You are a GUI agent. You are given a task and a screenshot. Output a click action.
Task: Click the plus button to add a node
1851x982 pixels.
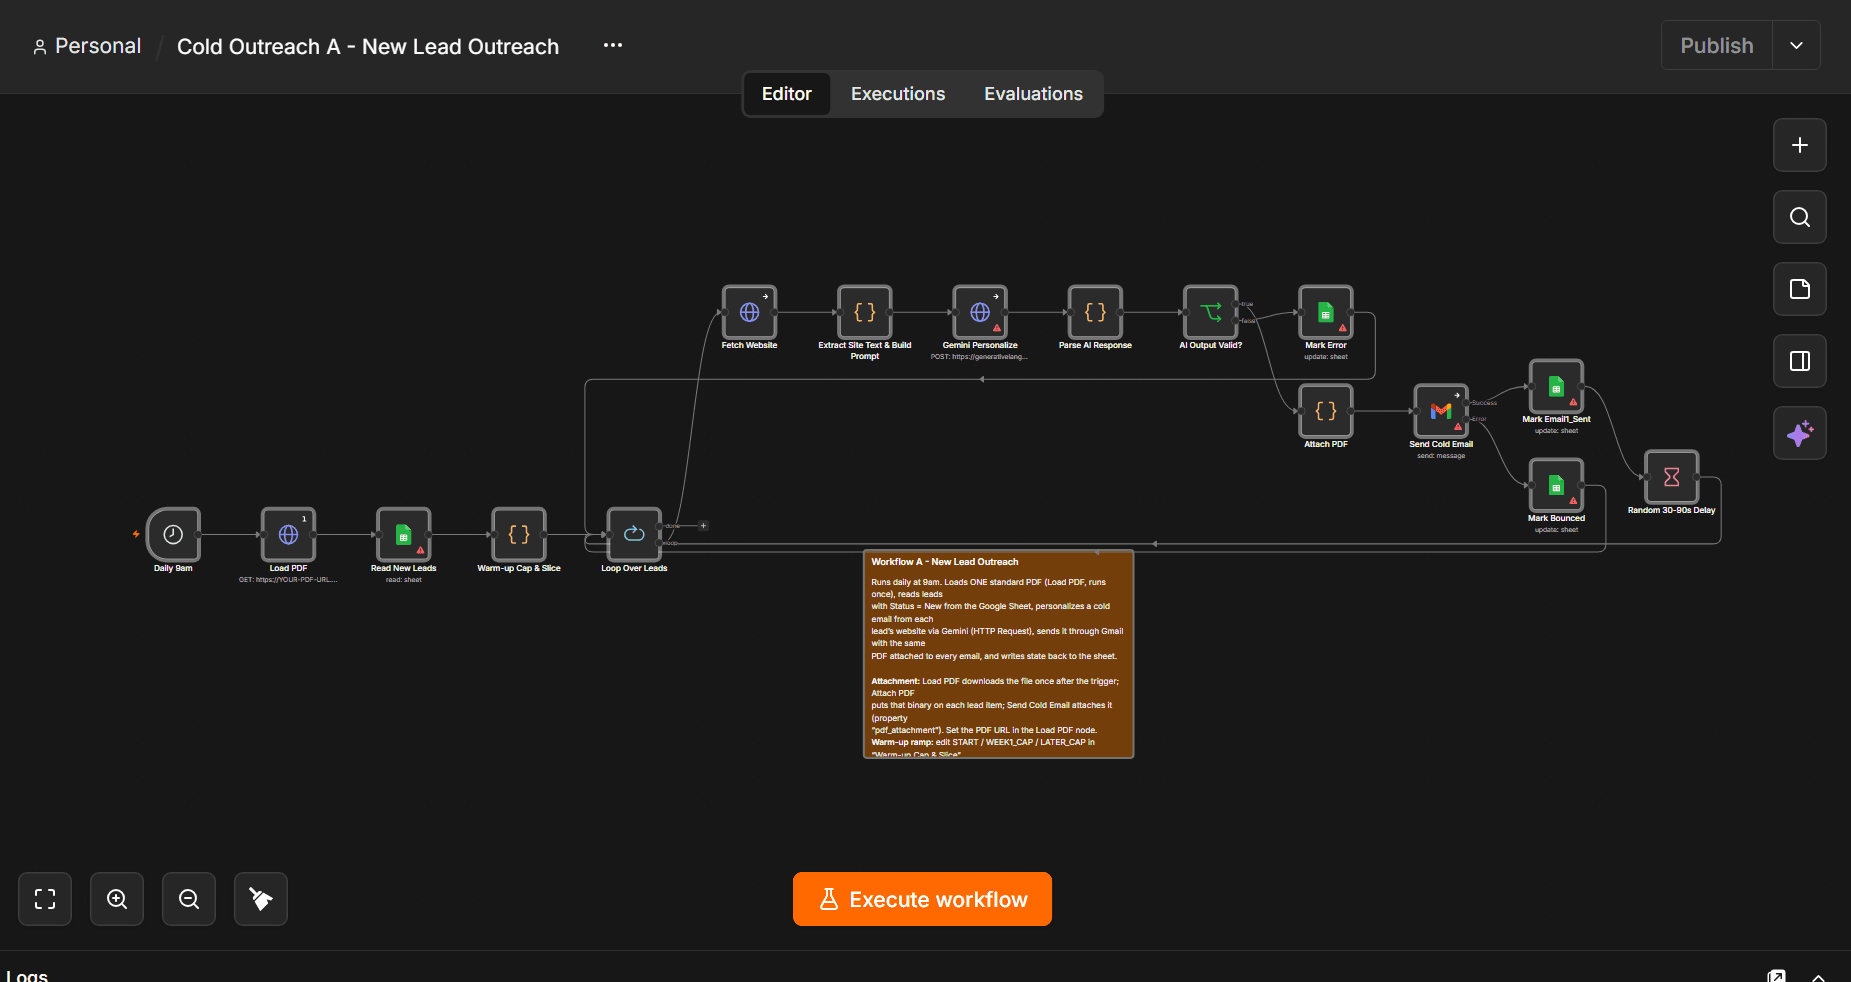[1800, 145]
